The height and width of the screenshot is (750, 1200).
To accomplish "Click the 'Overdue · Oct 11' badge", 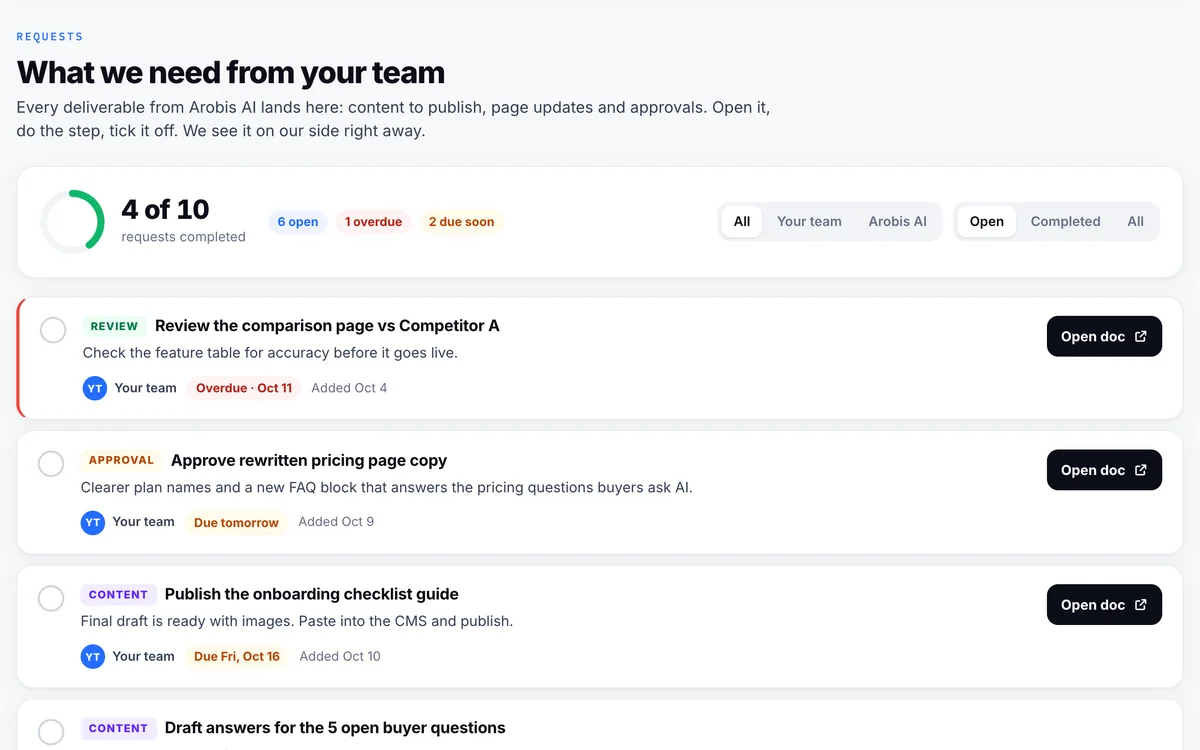I will pos(244,388).
